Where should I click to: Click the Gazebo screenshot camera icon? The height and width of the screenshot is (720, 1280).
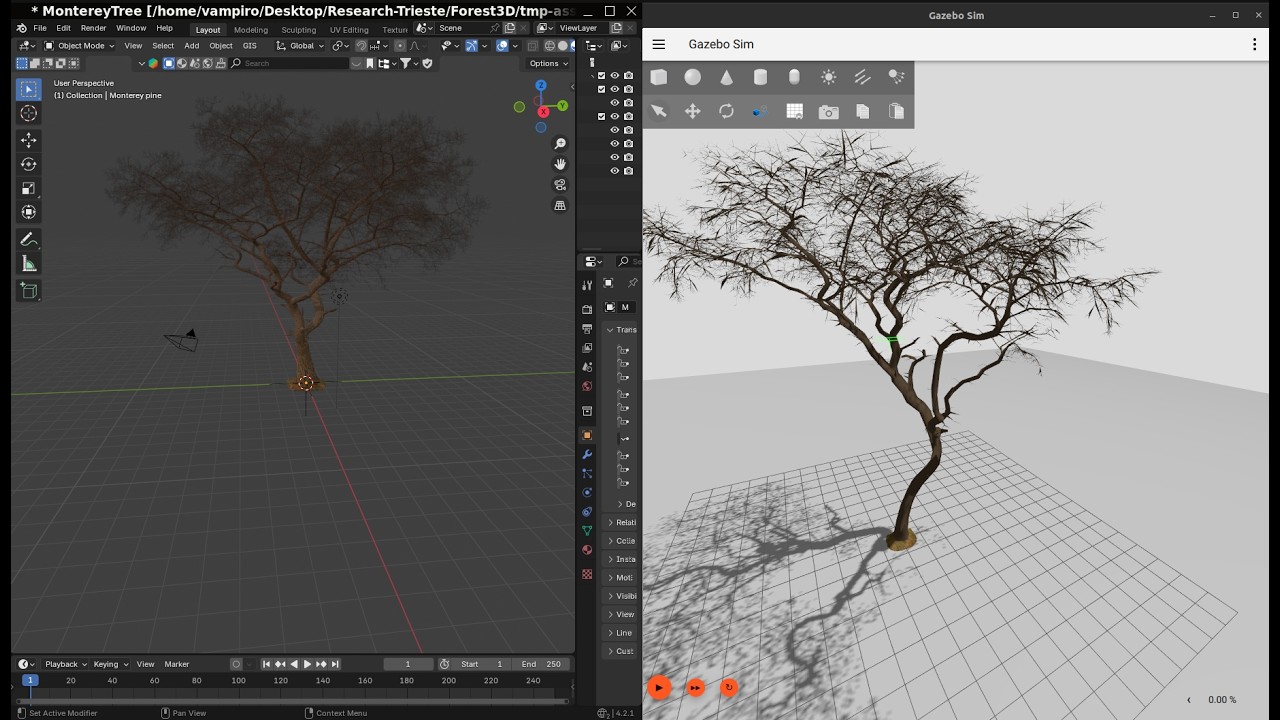(828, 112)
